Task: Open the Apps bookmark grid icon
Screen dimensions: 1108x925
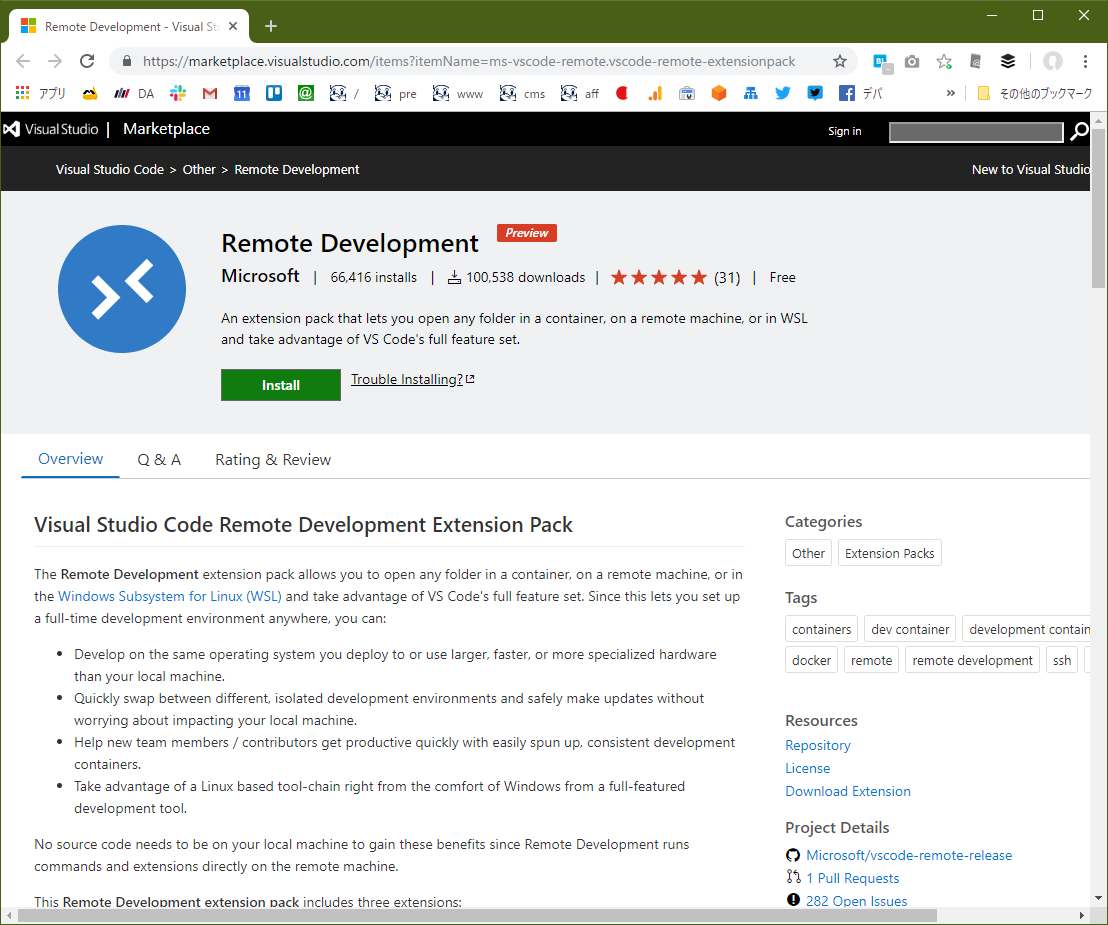Action: pos(23,93)
